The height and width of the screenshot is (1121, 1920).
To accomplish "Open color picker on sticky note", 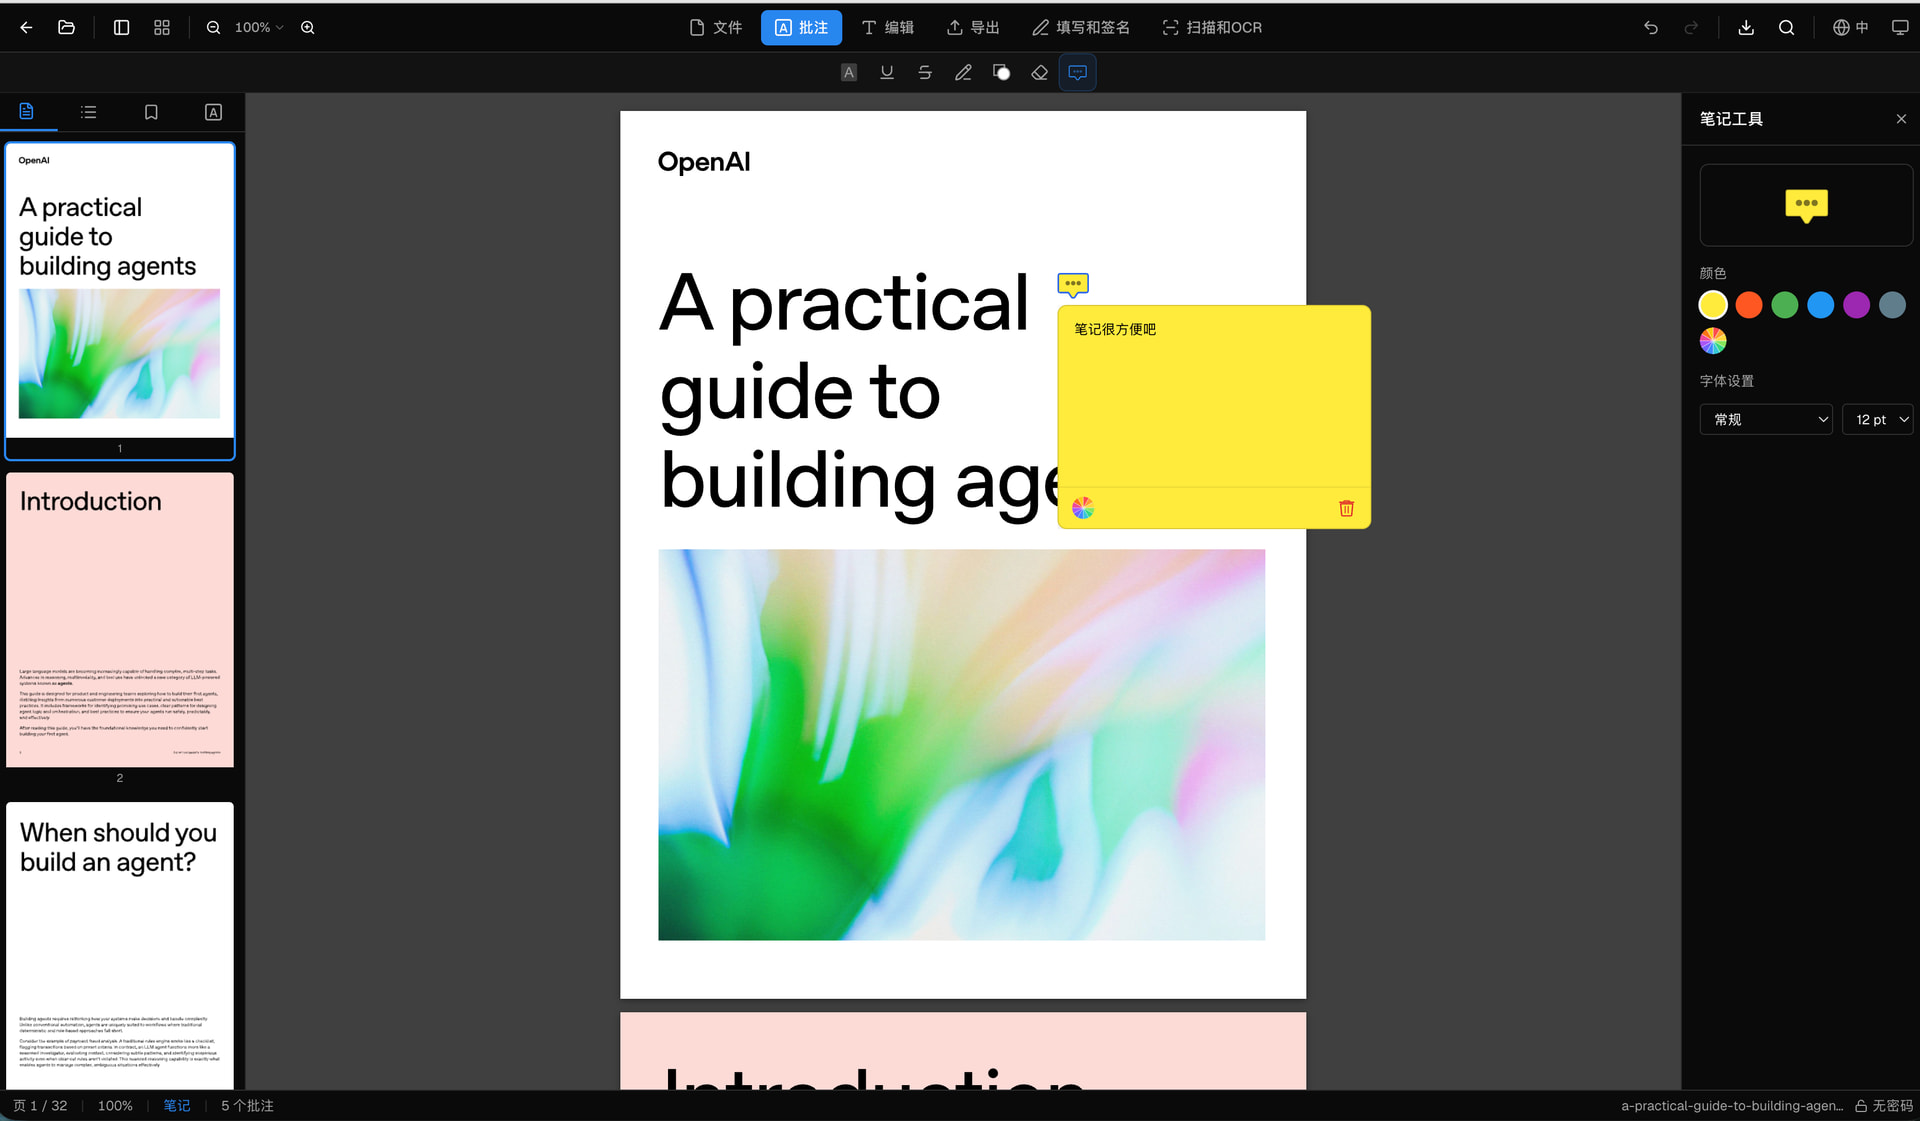I will pos(1083,508).
